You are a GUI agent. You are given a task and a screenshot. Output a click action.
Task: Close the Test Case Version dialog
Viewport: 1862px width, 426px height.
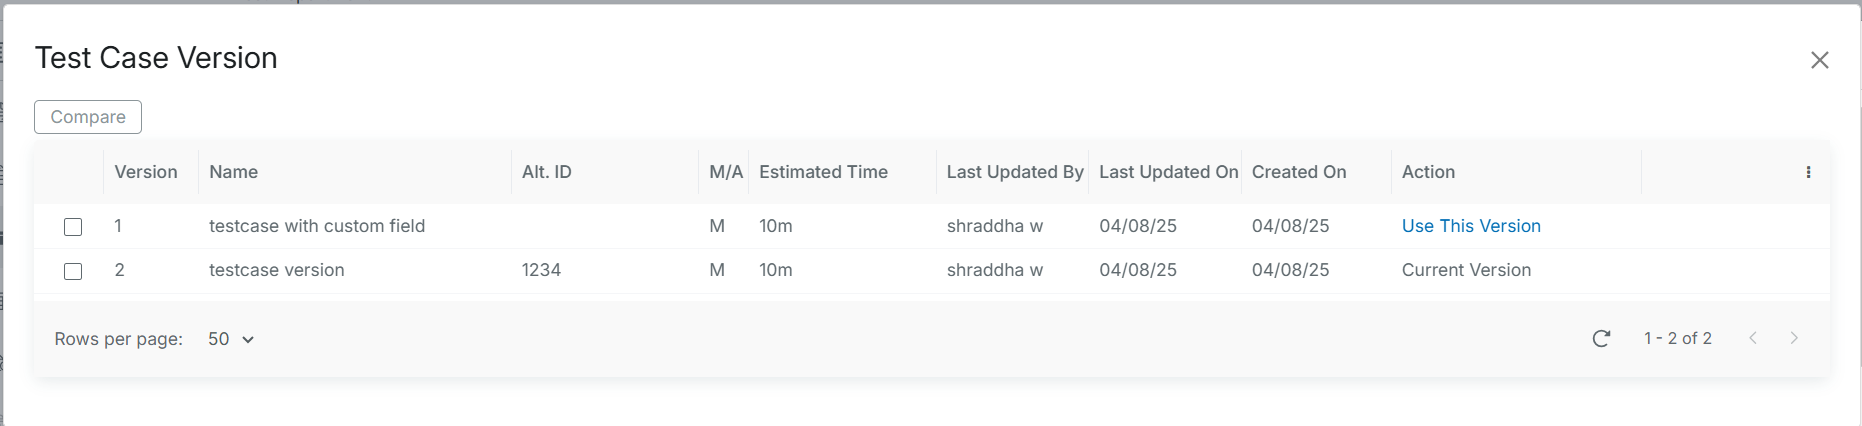click(1819, 60)
